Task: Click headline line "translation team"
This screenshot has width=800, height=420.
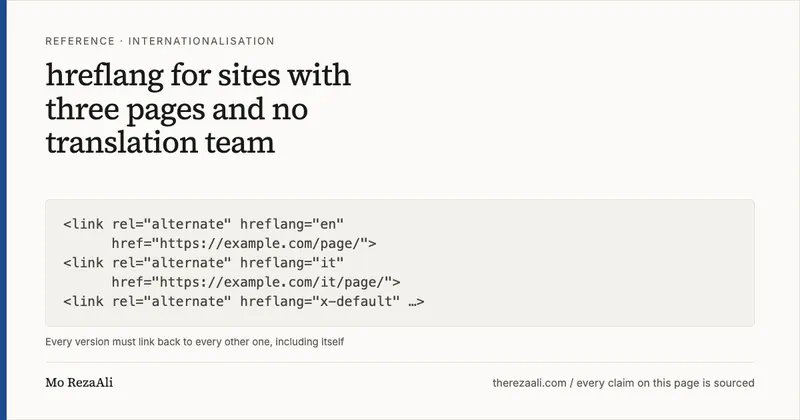Action: click(x=160, y=143)
